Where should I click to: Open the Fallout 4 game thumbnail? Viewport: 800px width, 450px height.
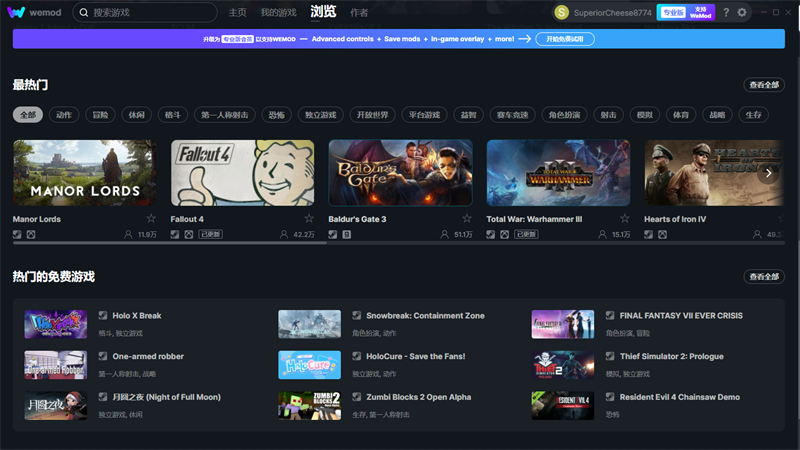pos(242,173)
